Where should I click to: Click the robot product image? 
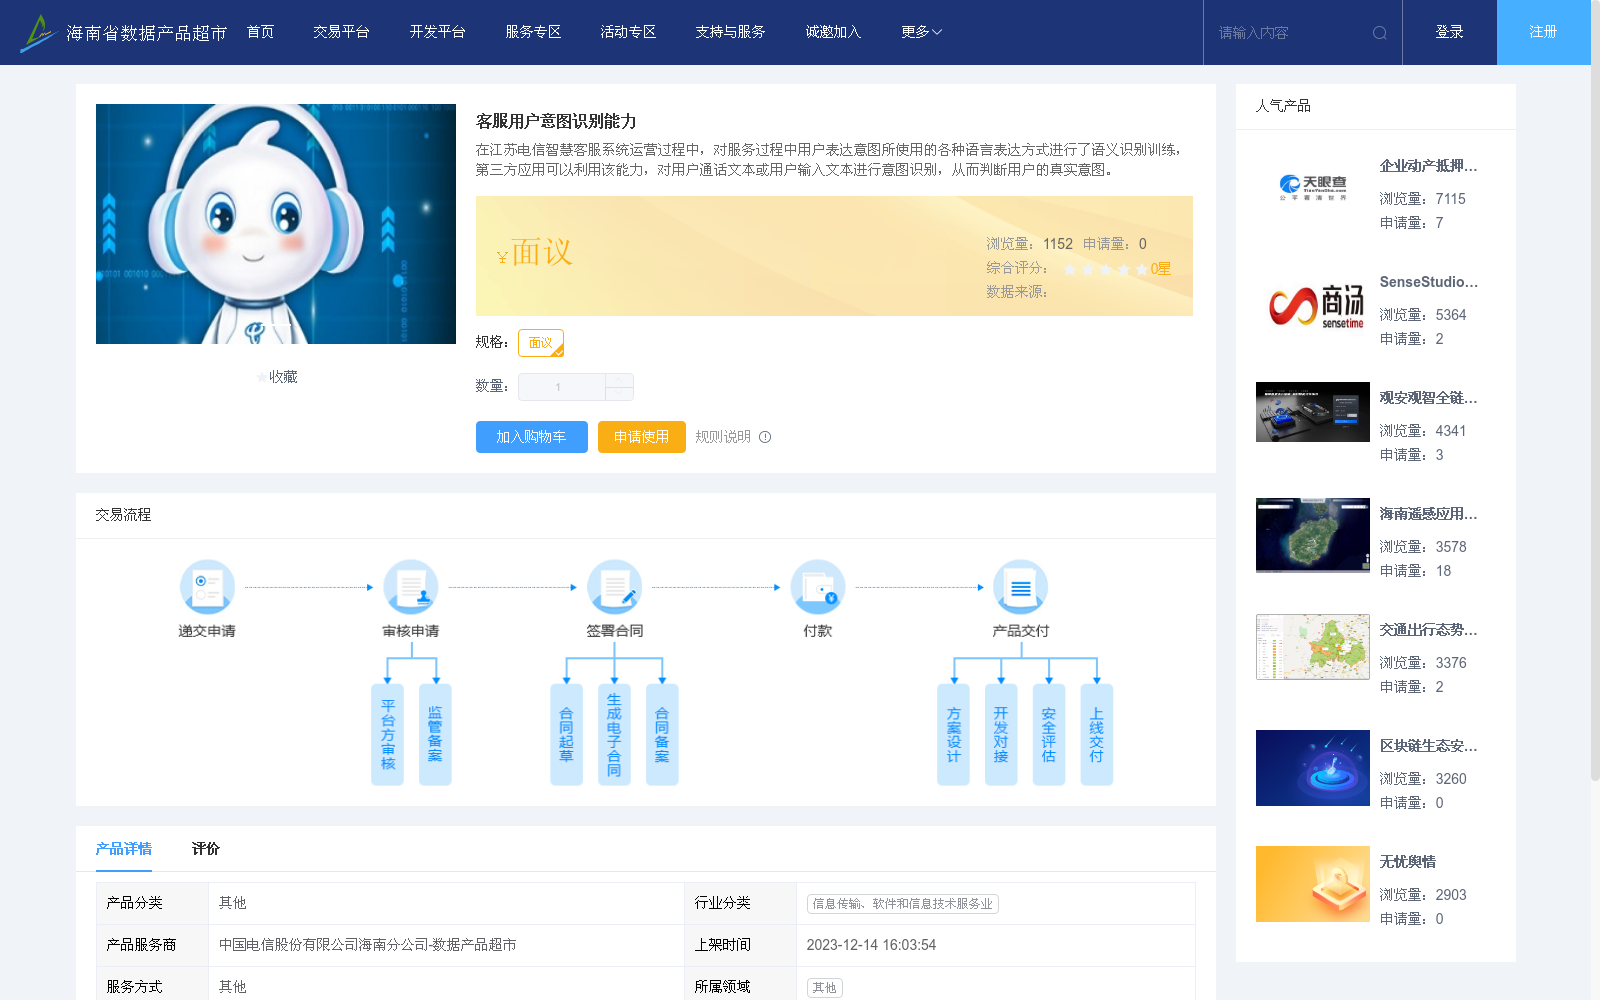(x=276, y=224)
